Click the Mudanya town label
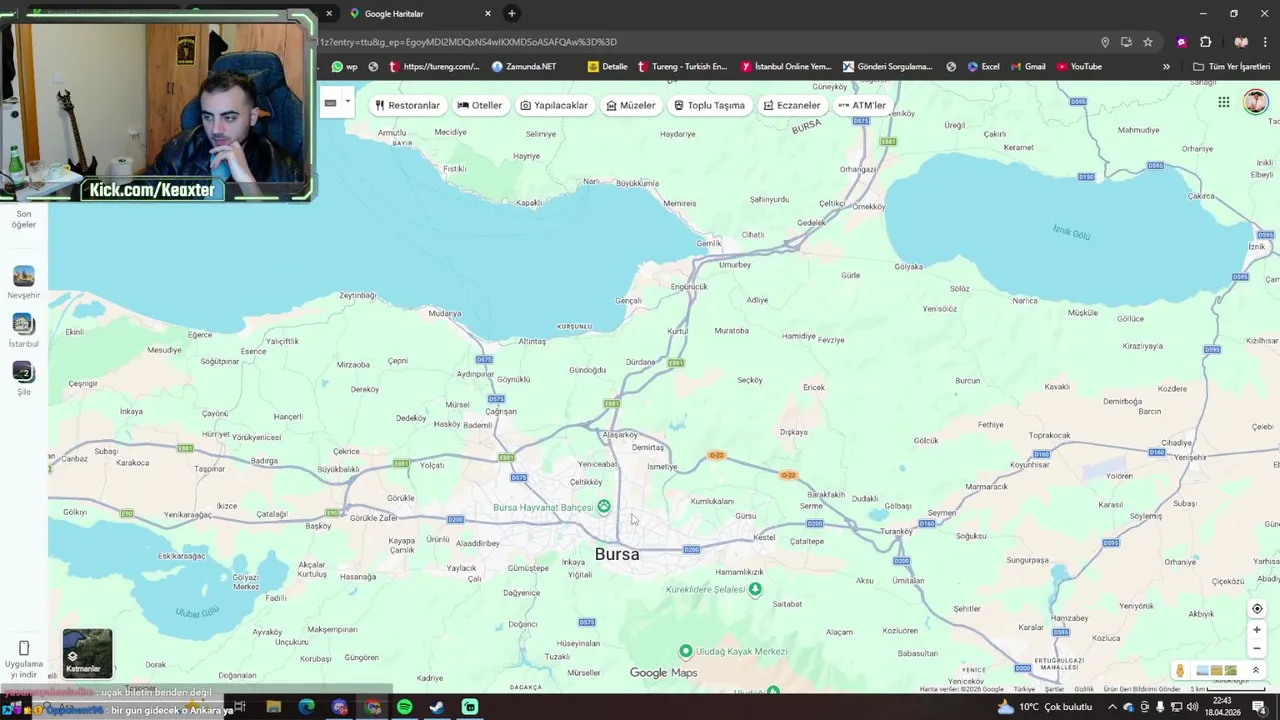 point(445,313)
